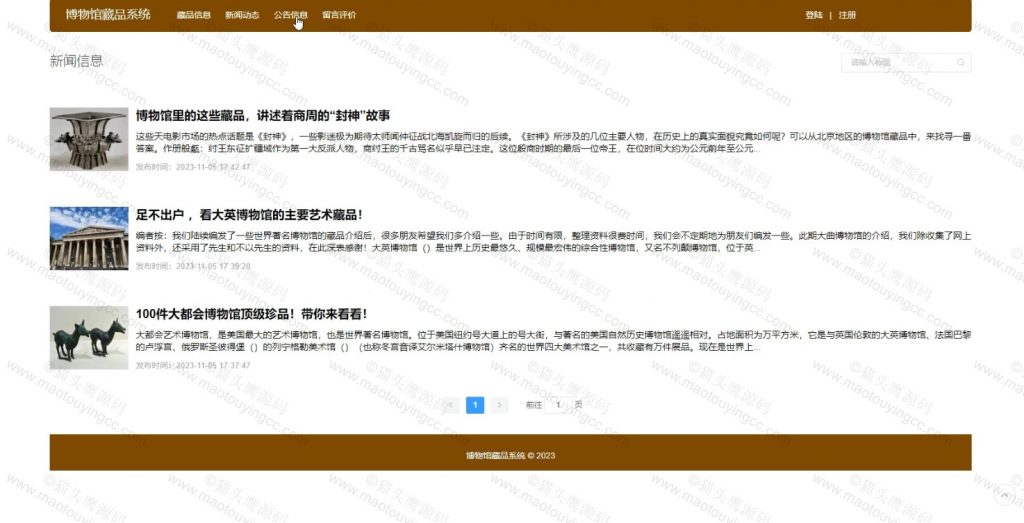
Task: Switch to the 新闻动态 menu item
Action: point(242,15)
